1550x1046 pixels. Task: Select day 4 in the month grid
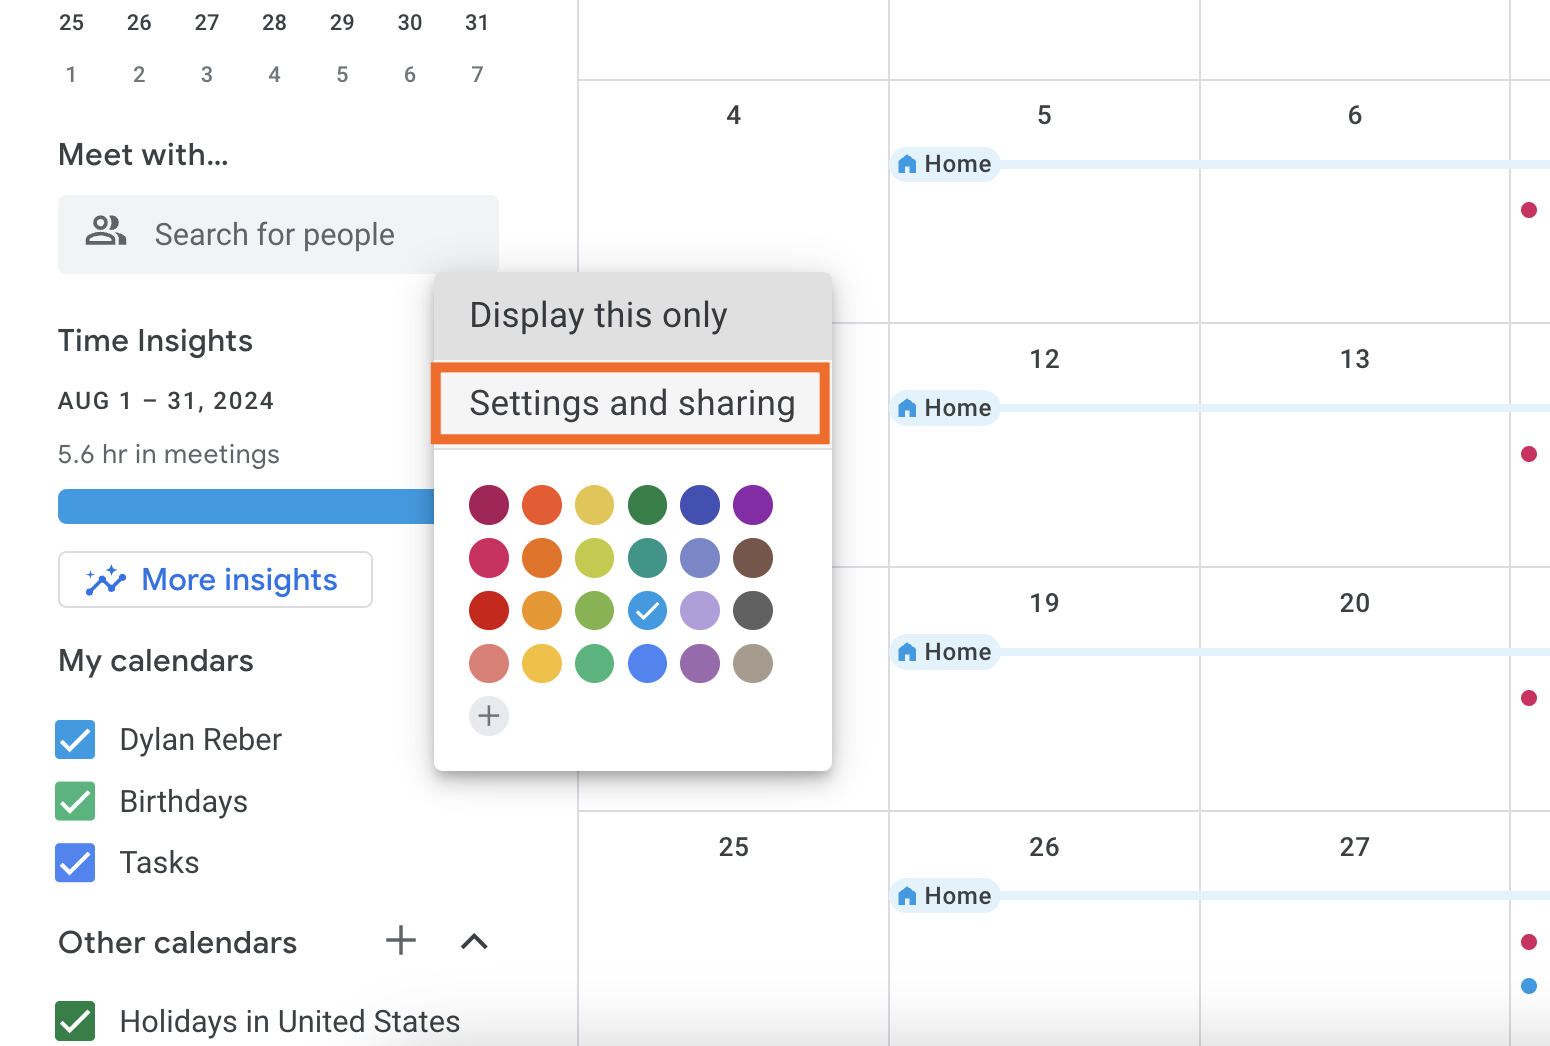(733, 115)
